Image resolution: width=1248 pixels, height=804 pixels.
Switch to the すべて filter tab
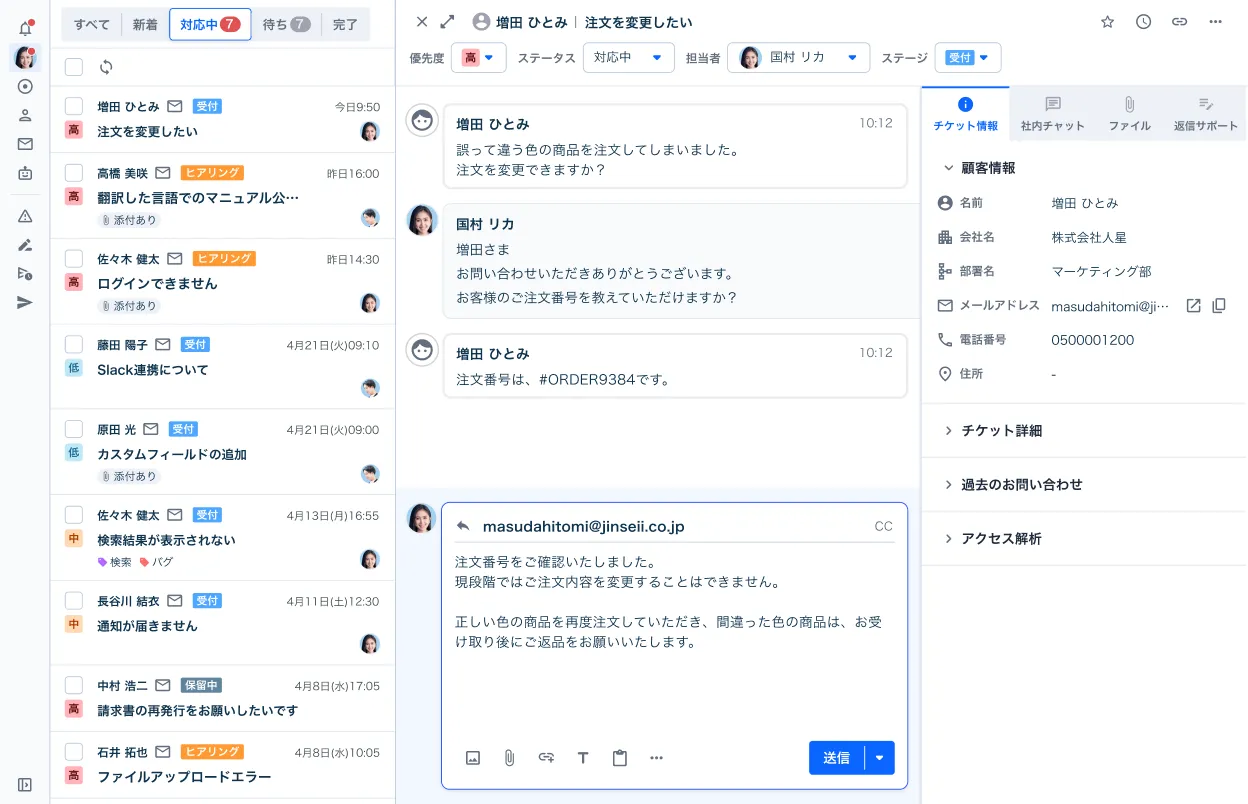point(92,25)
